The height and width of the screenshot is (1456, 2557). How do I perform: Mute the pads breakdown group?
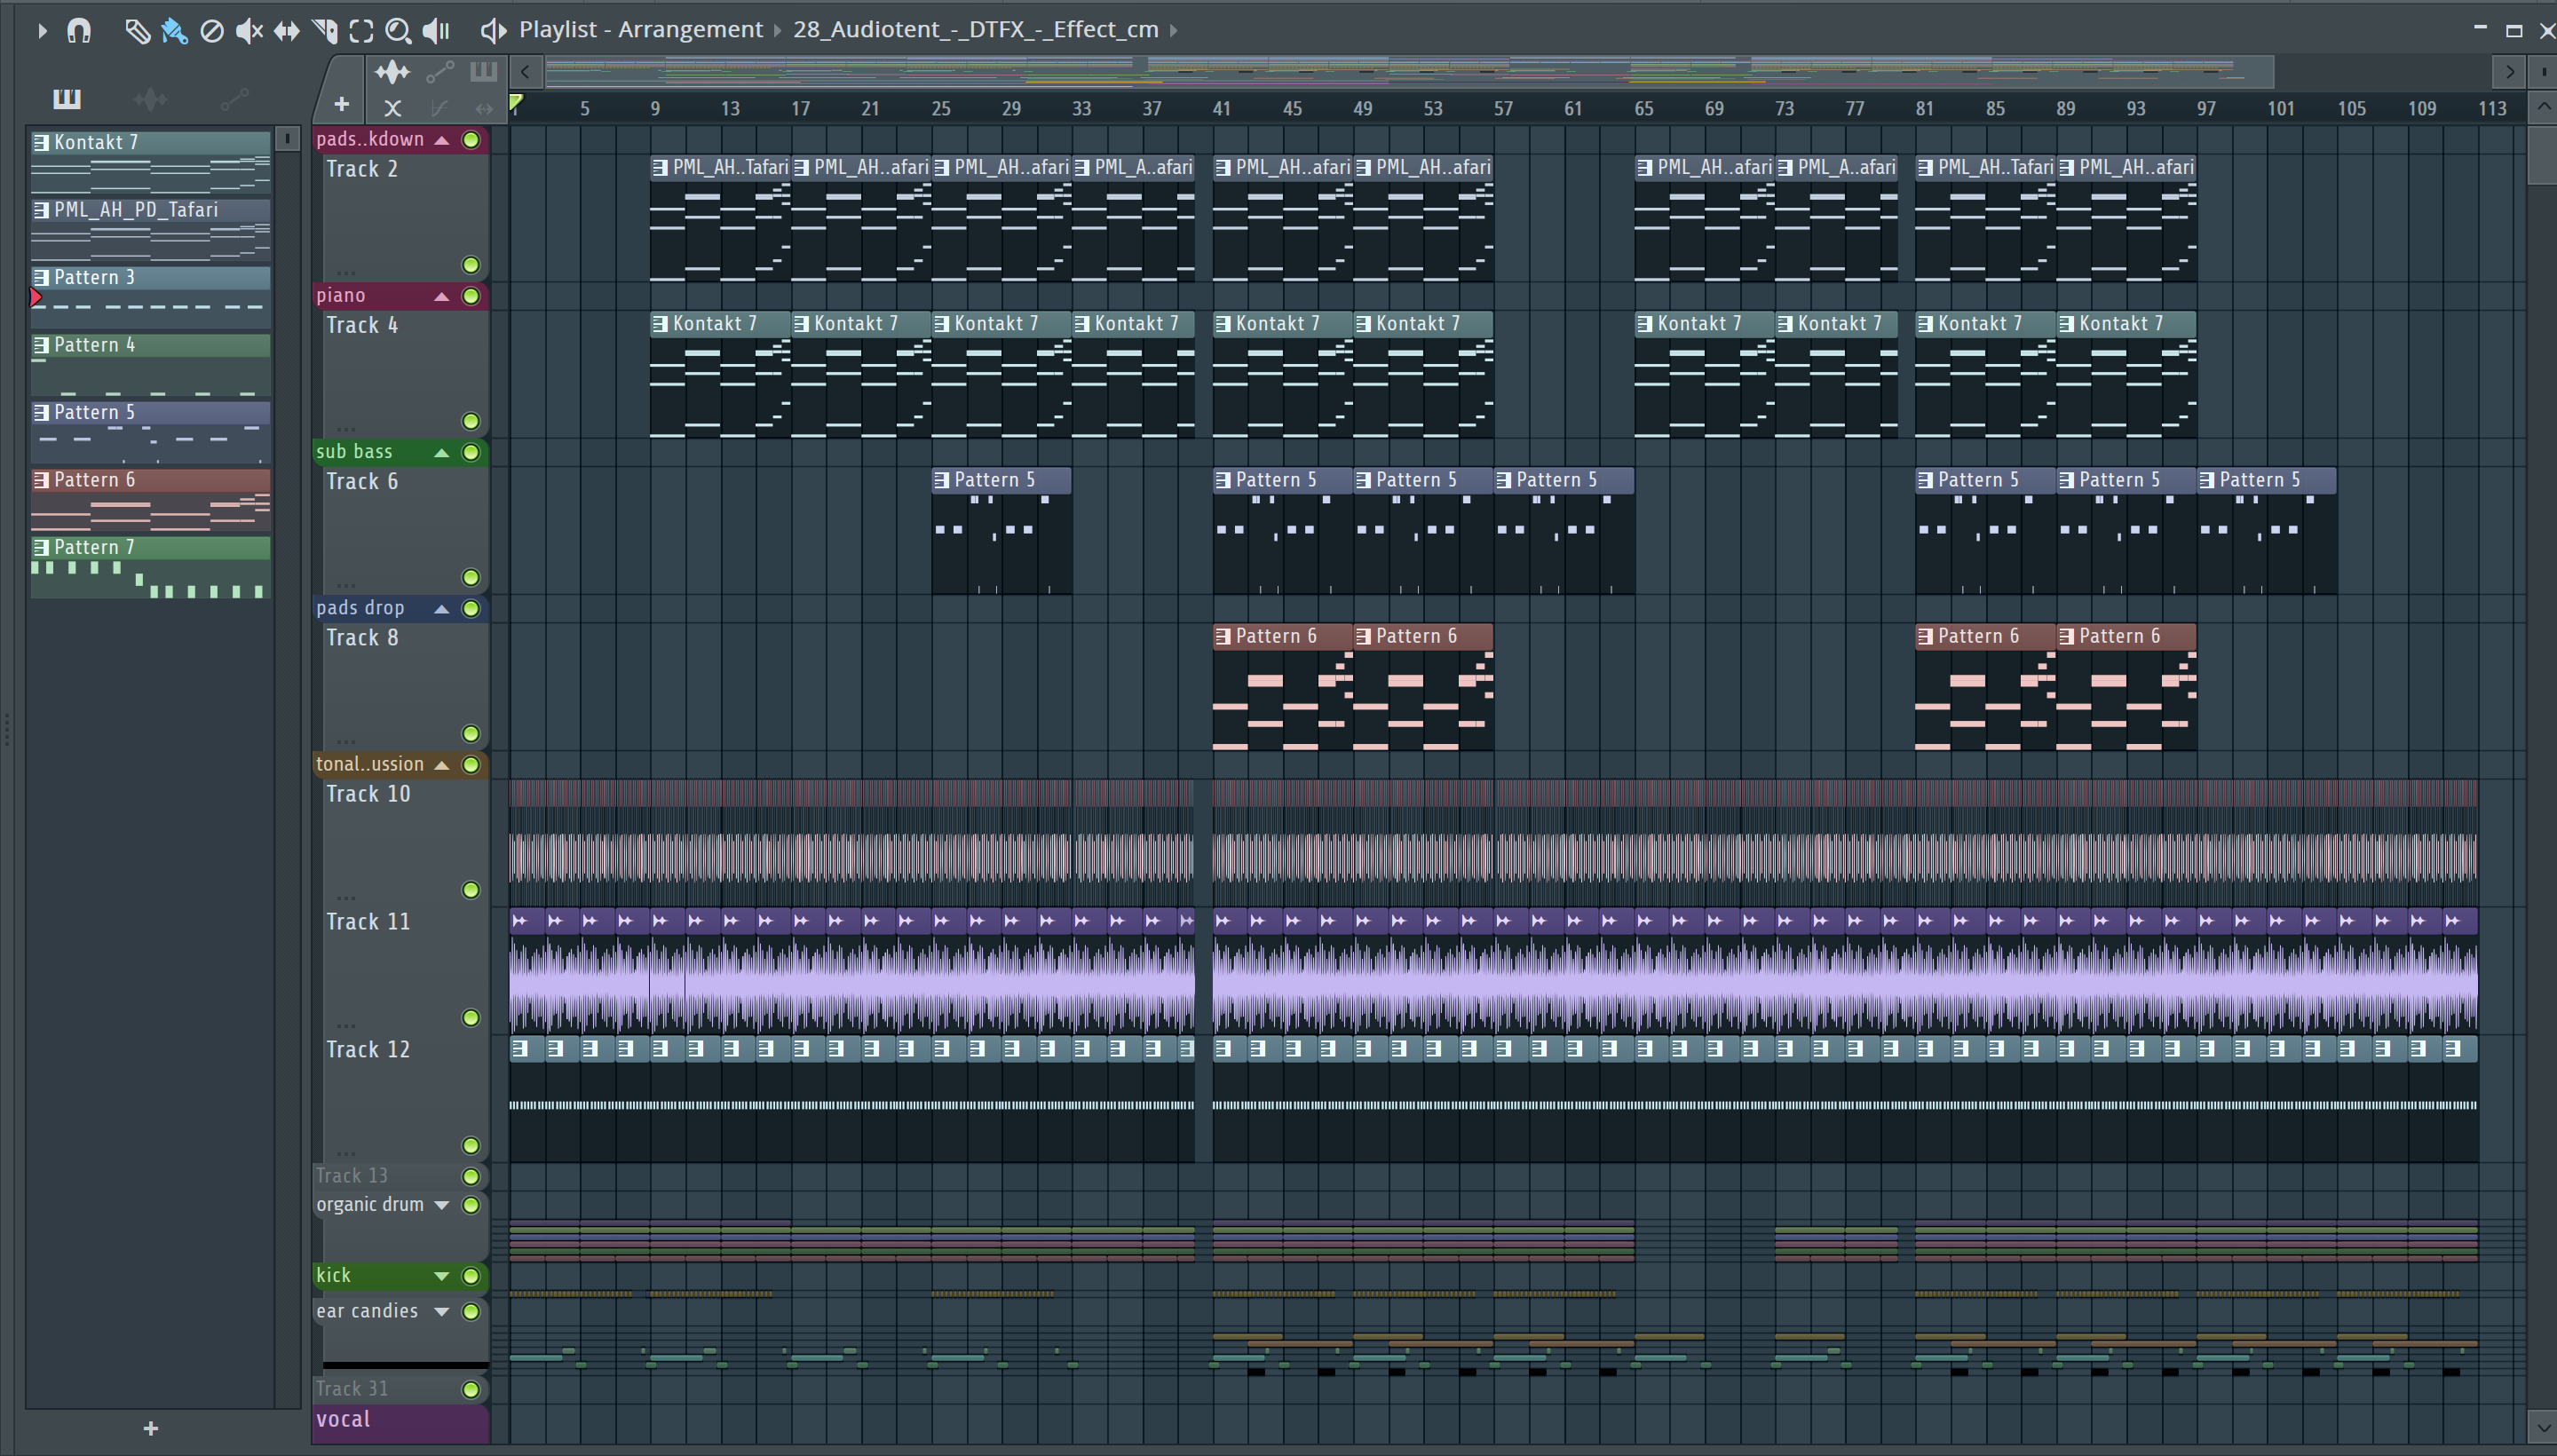click(470, 140)
